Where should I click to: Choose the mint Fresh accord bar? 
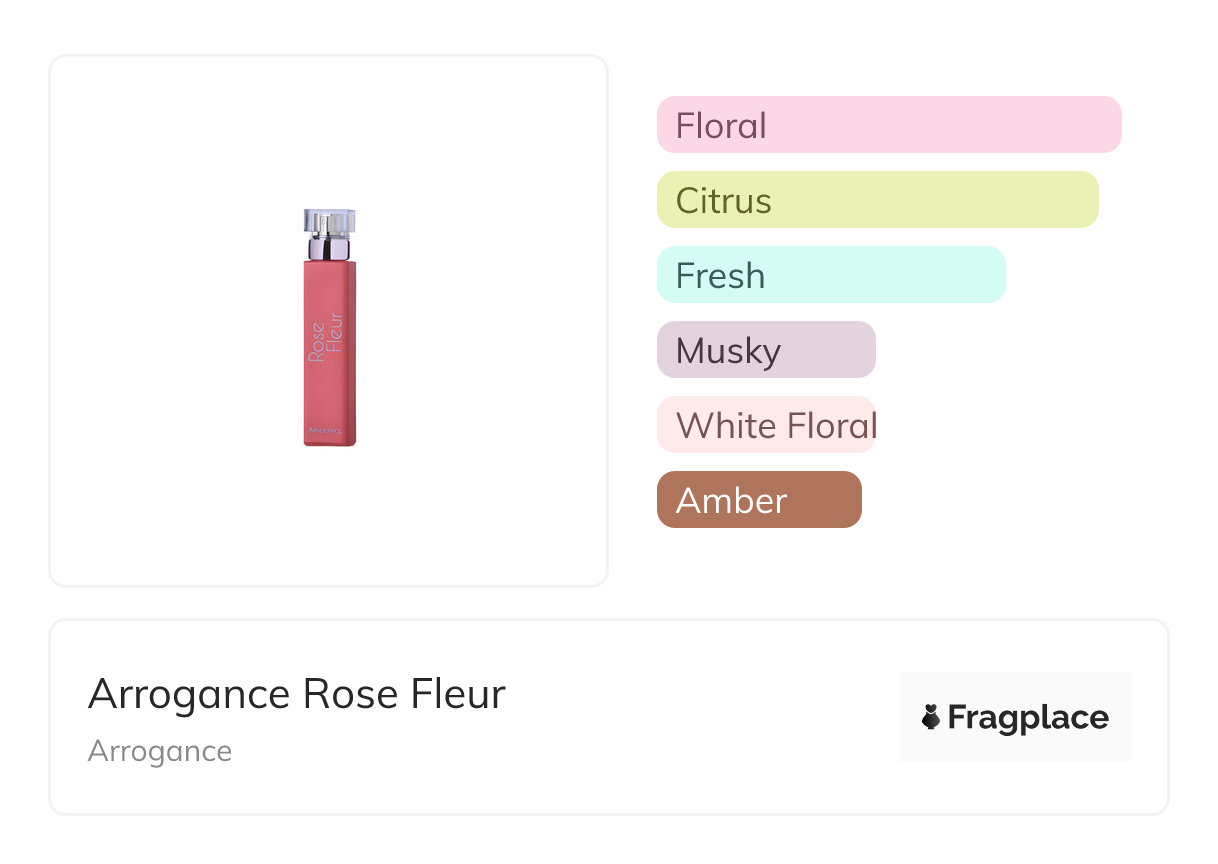[830, 275]
